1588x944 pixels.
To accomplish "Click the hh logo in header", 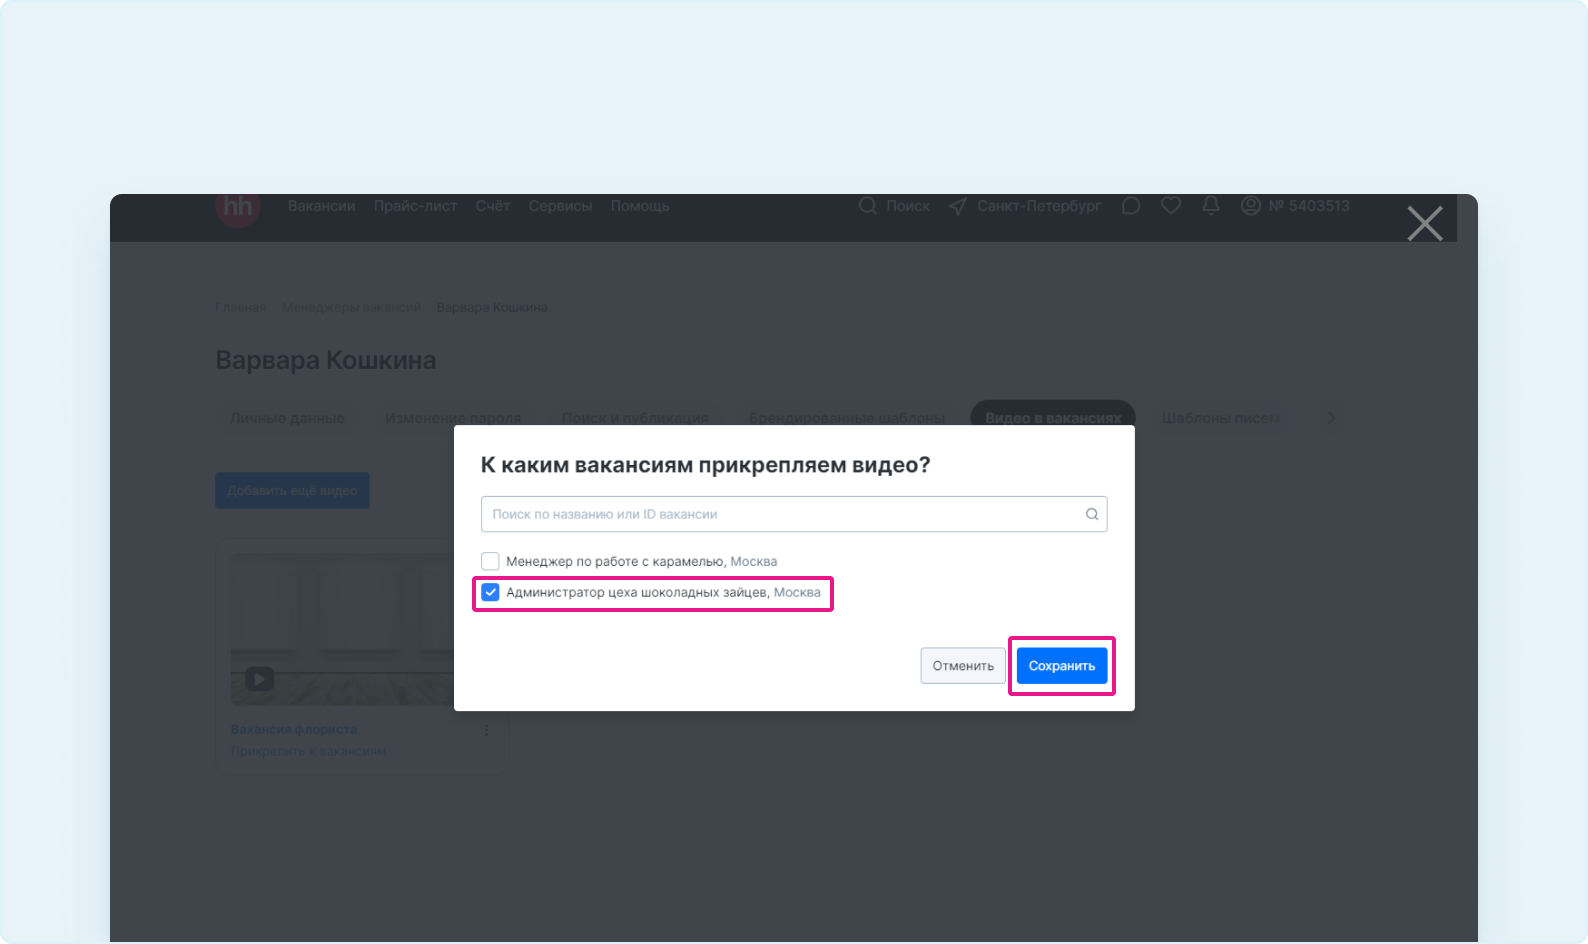I will tap(238, 207).
